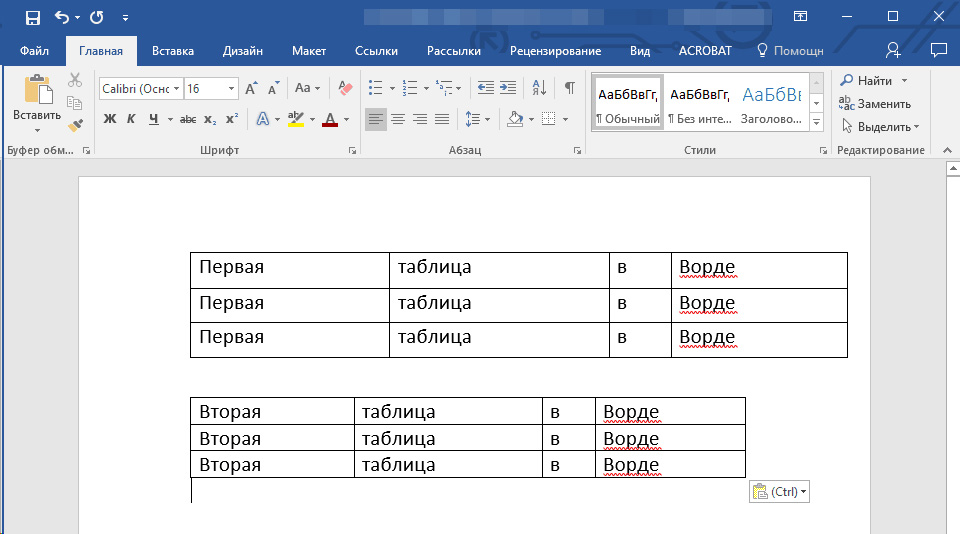The width and height of the screenshot is (960, 534).
Task: Open Change Case Aa menu
Action: coord(307,88)
